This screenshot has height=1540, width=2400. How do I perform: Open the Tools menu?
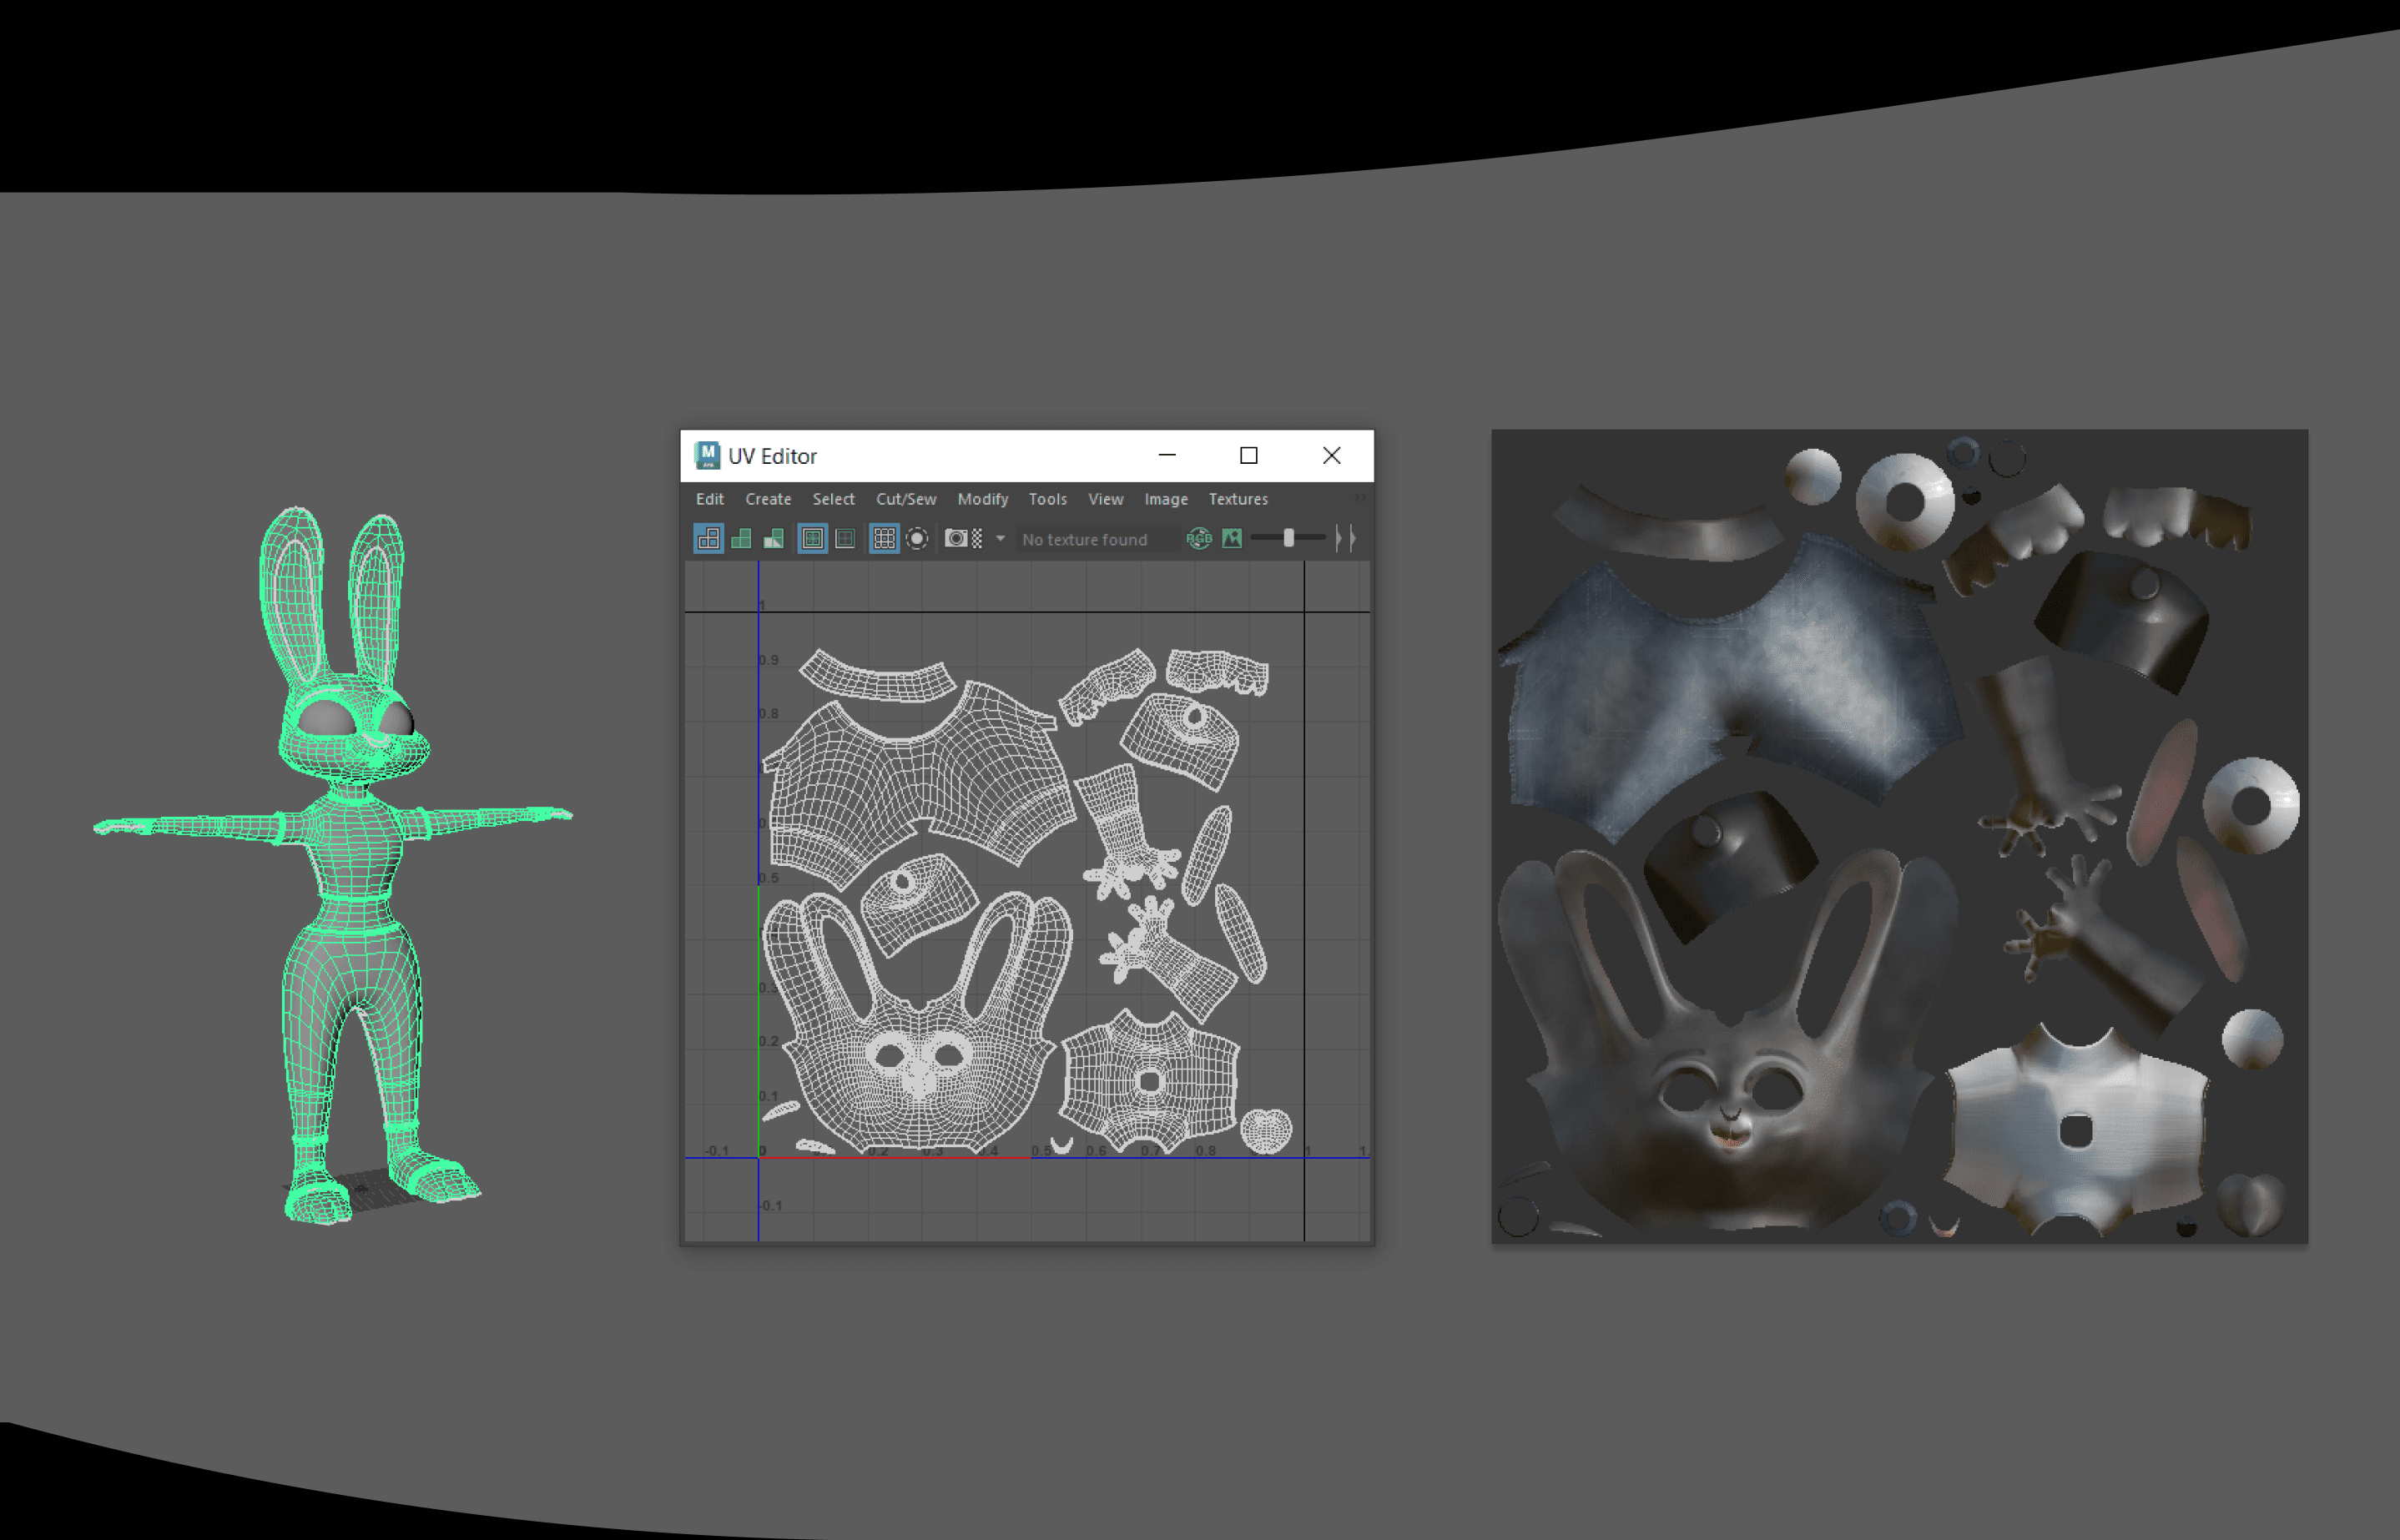point(1047,499)
